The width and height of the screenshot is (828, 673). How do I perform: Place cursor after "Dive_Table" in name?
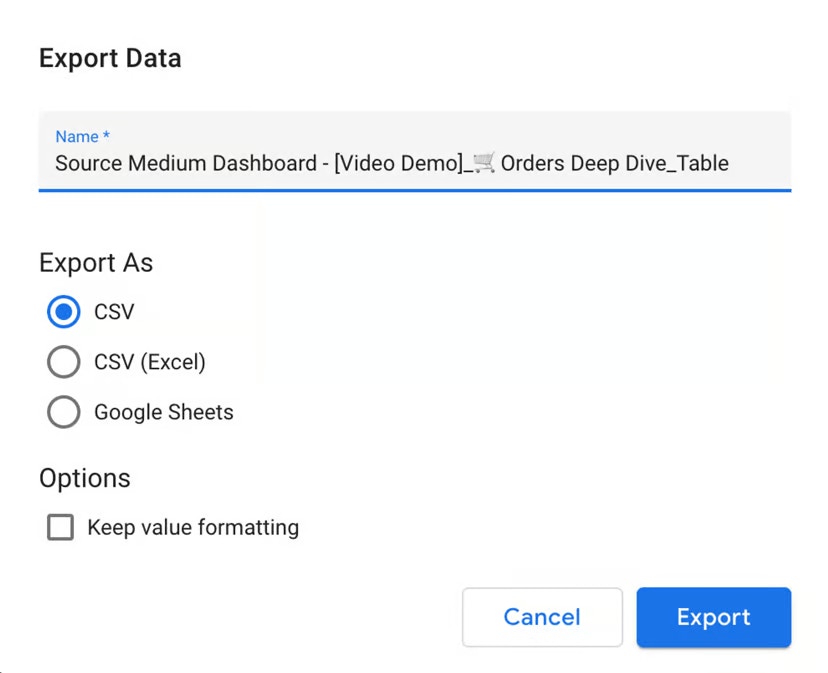pyautogui.click(x=730, y=163)
